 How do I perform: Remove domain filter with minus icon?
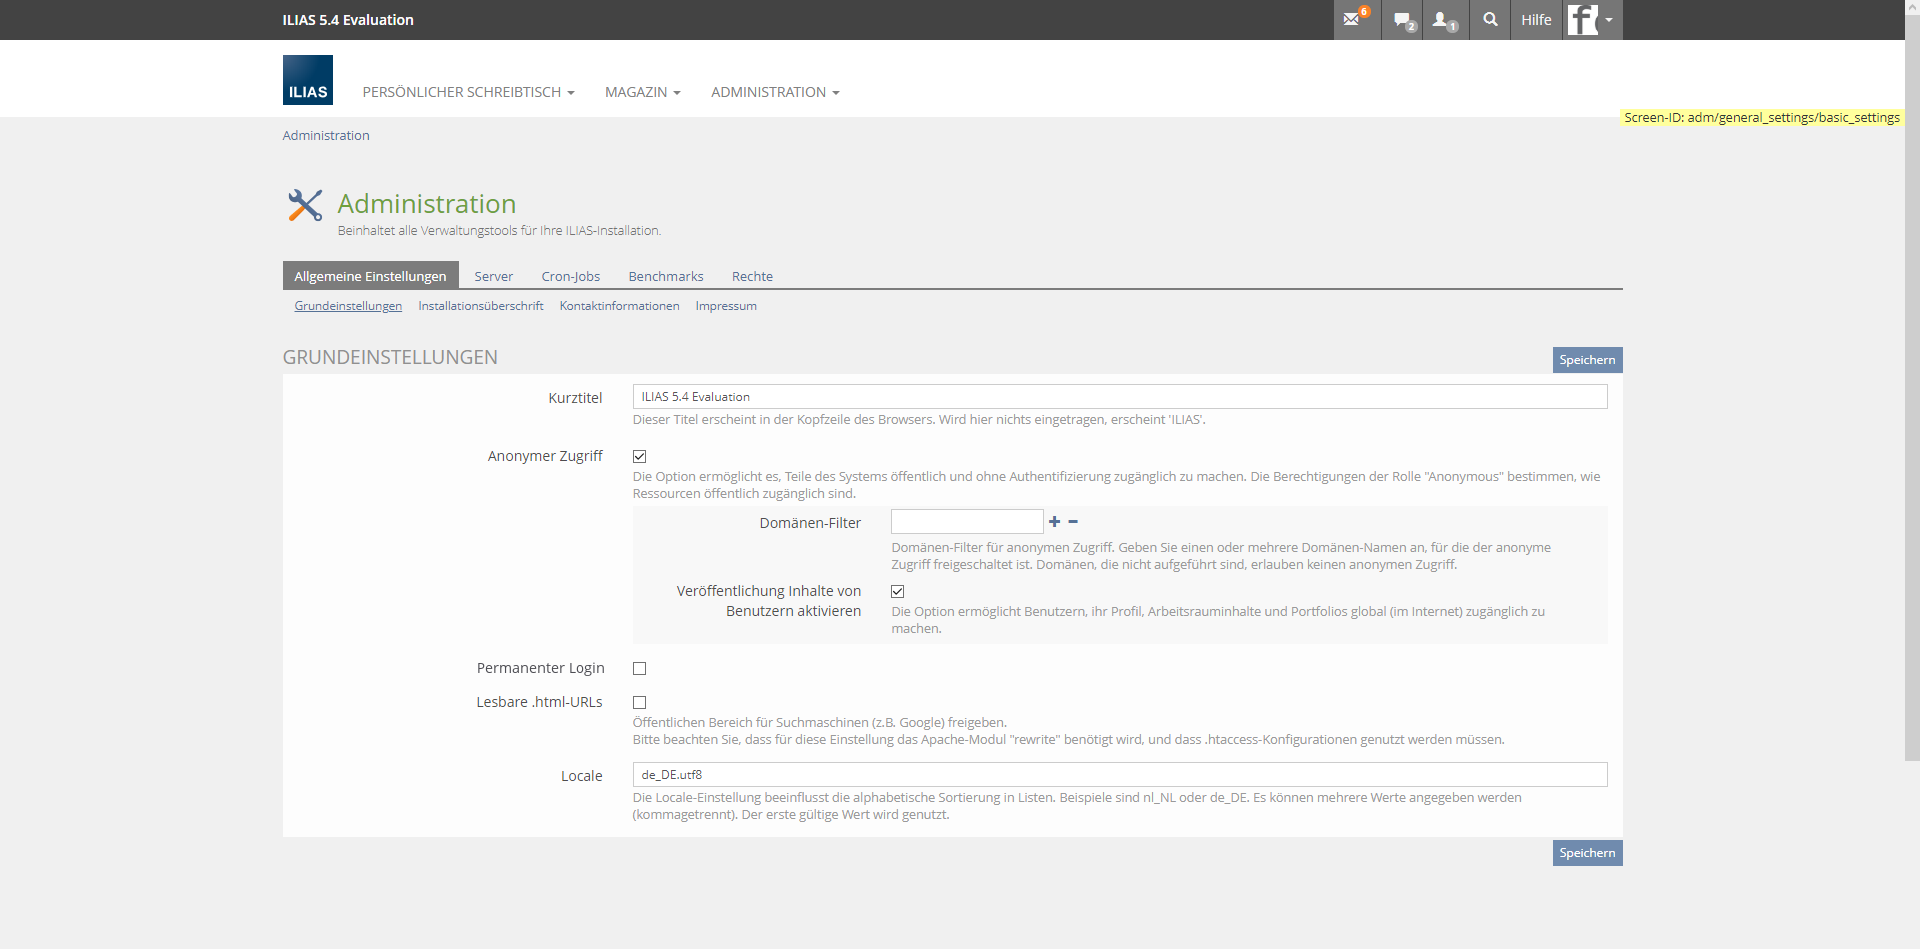(x=1073, y=522)
